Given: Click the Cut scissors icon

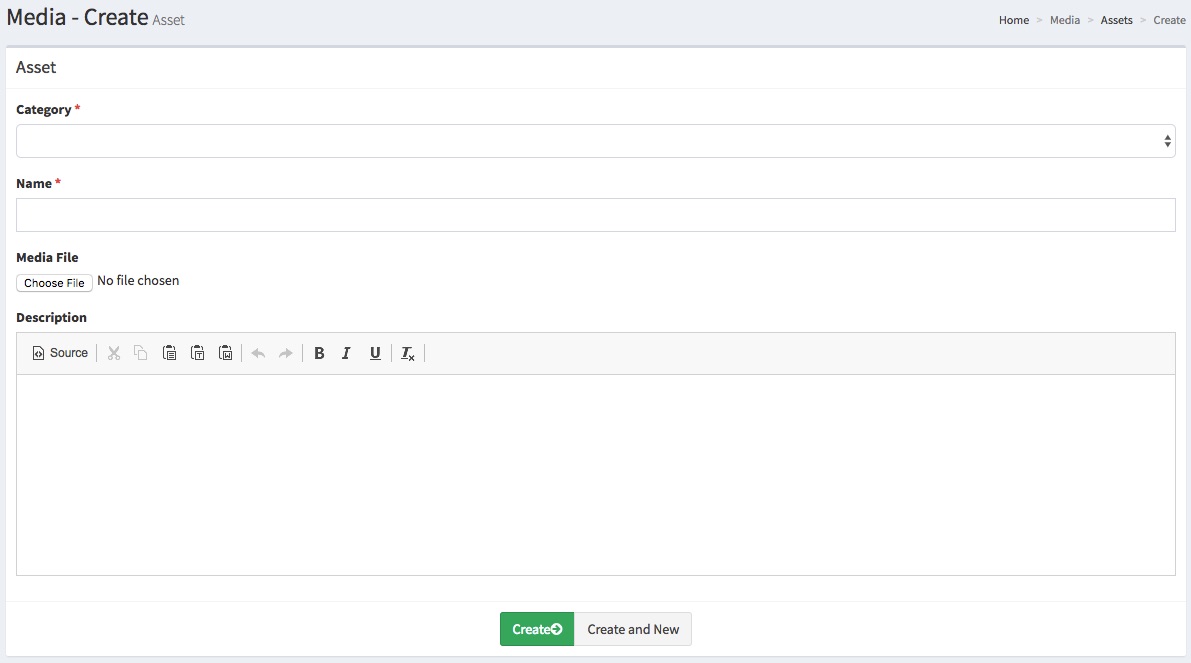Looking at the screenshot, I should (114, 353).
